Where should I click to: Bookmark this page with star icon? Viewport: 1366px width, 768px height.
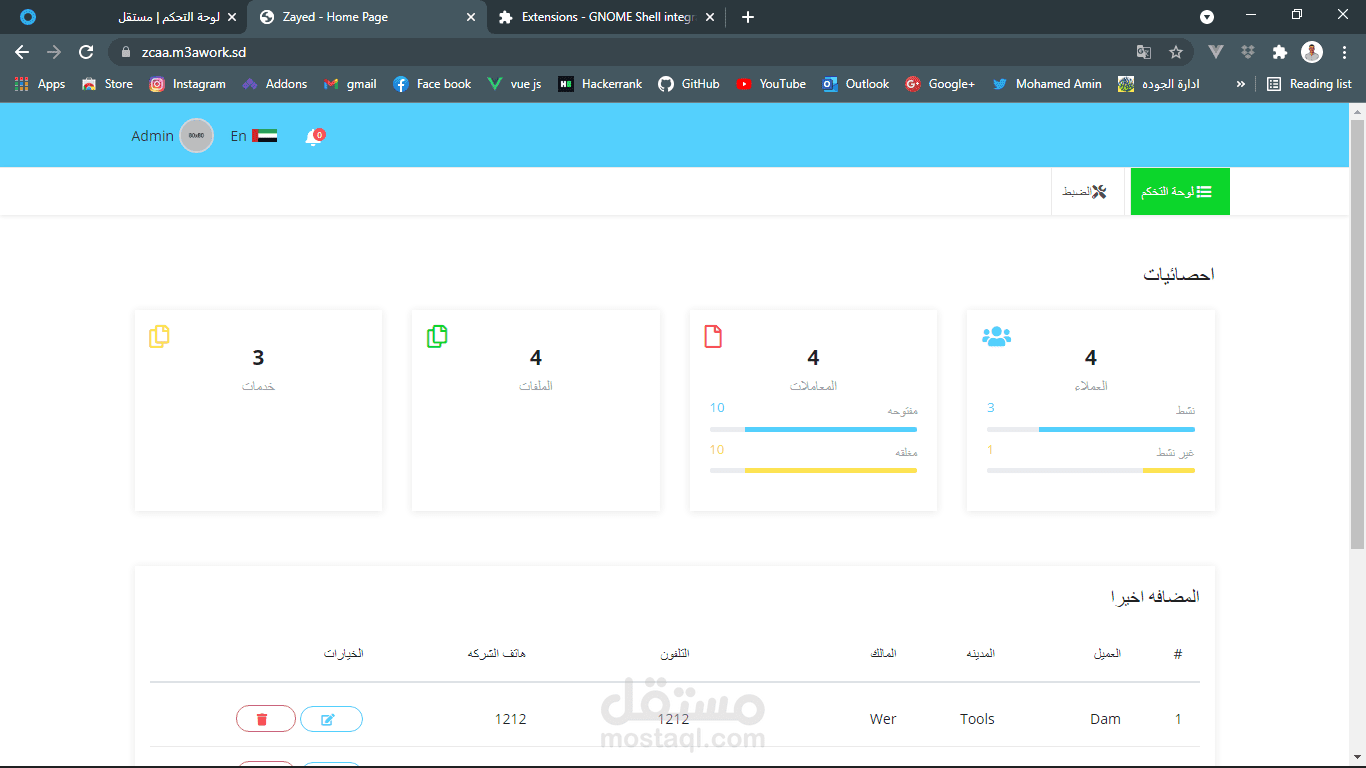pos(1176,52)
